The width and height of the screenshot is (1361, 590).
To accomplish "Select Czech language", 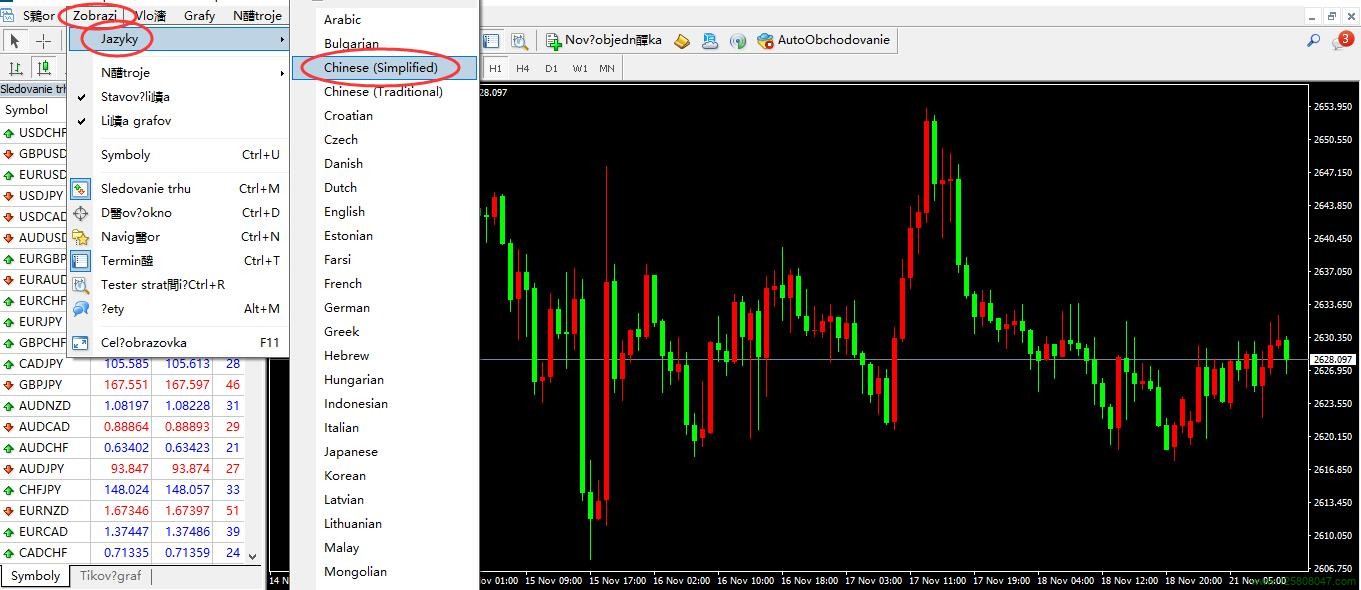I will (x=385, y=140).
